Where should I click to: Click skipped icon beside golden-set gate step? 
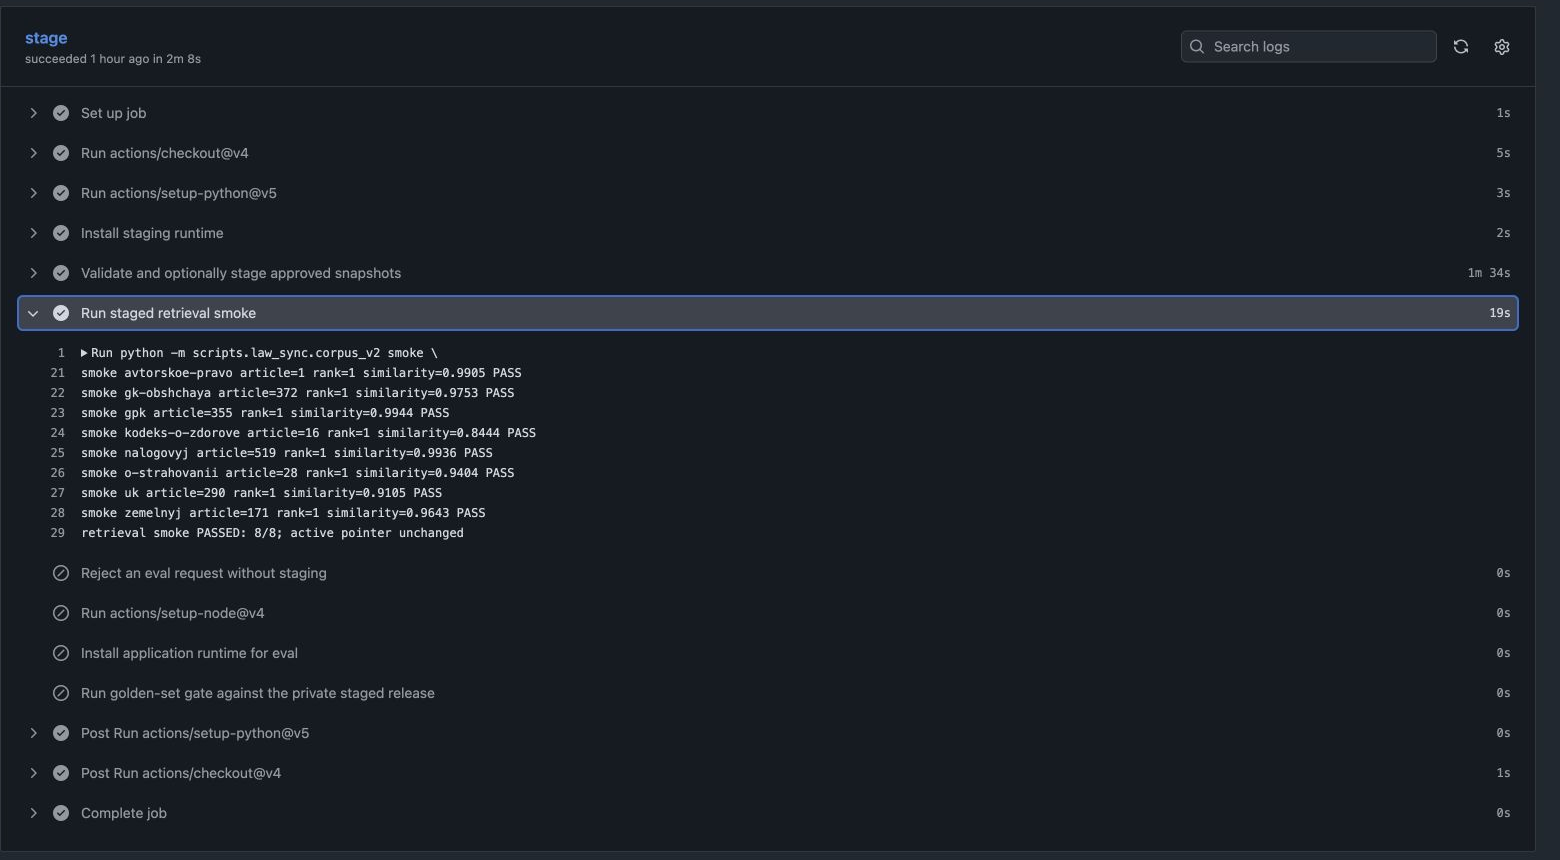pos(61,693)
